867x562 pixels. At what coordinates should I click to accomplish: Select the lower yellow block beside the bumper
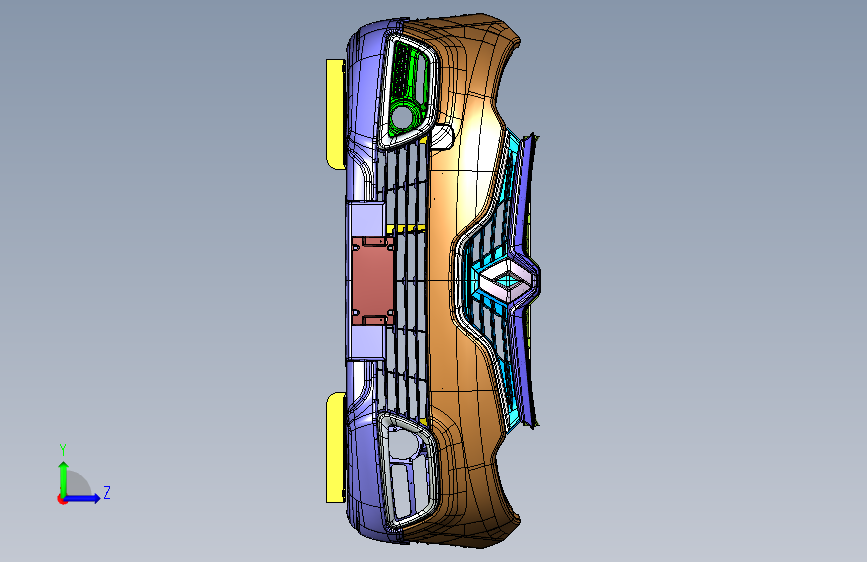[x=336, y=447]
